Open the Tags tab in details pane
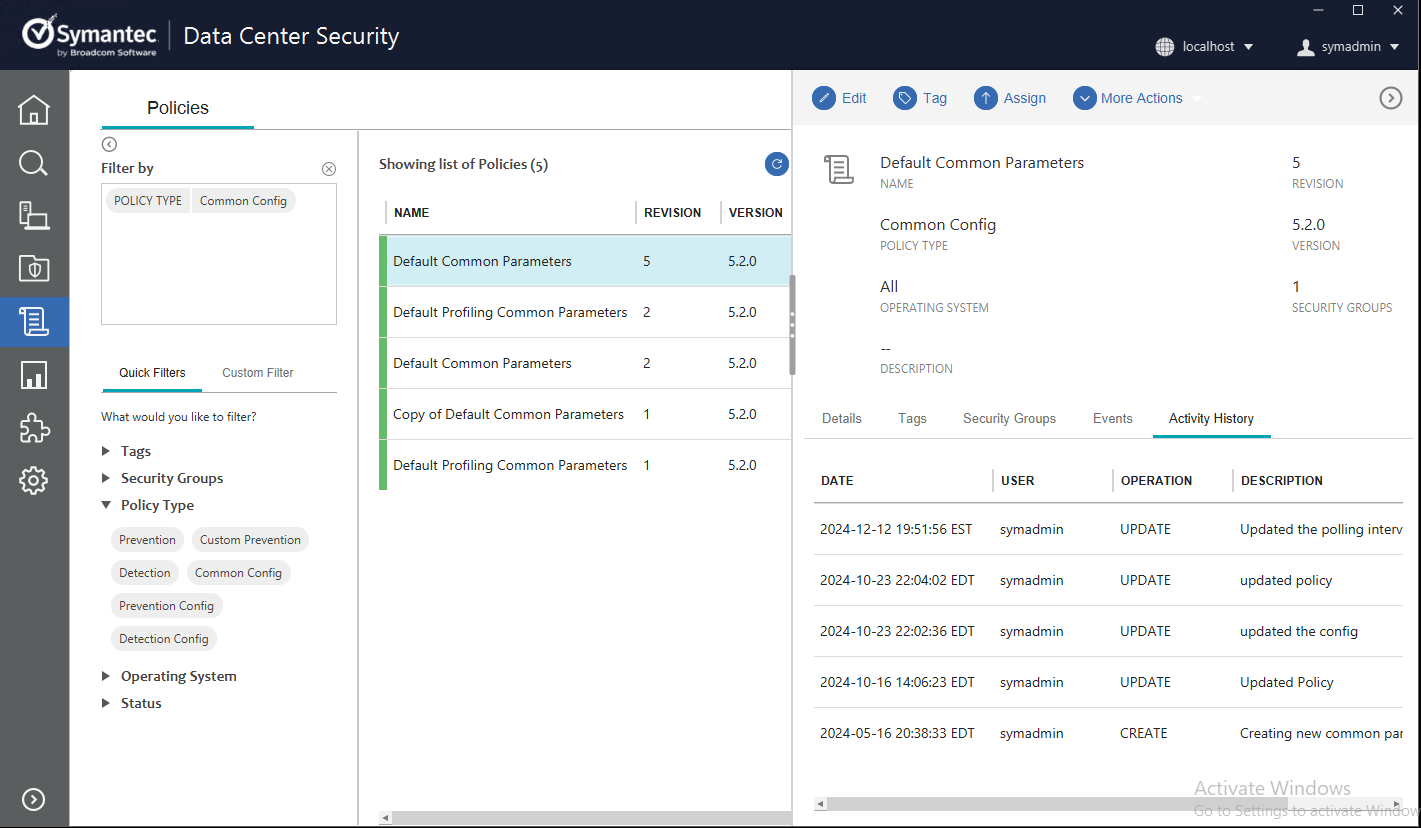 [912, 418]
